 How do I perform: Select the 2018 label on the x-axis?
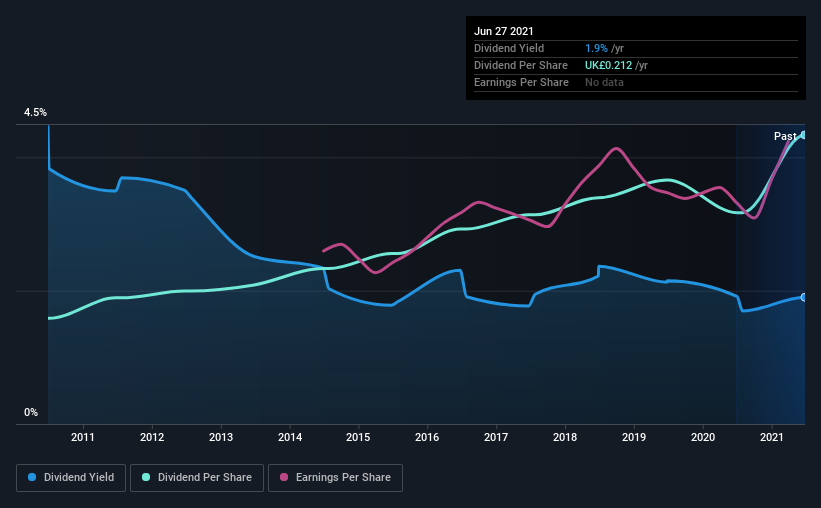(x=565, y=437)
